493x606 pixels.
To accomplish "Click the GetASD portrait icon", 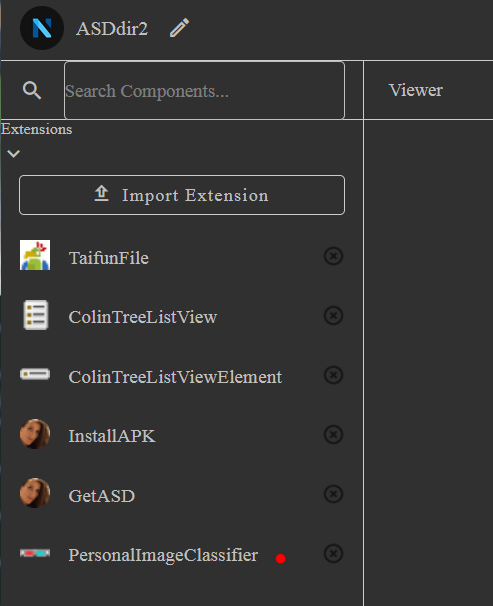I will 35,493.
